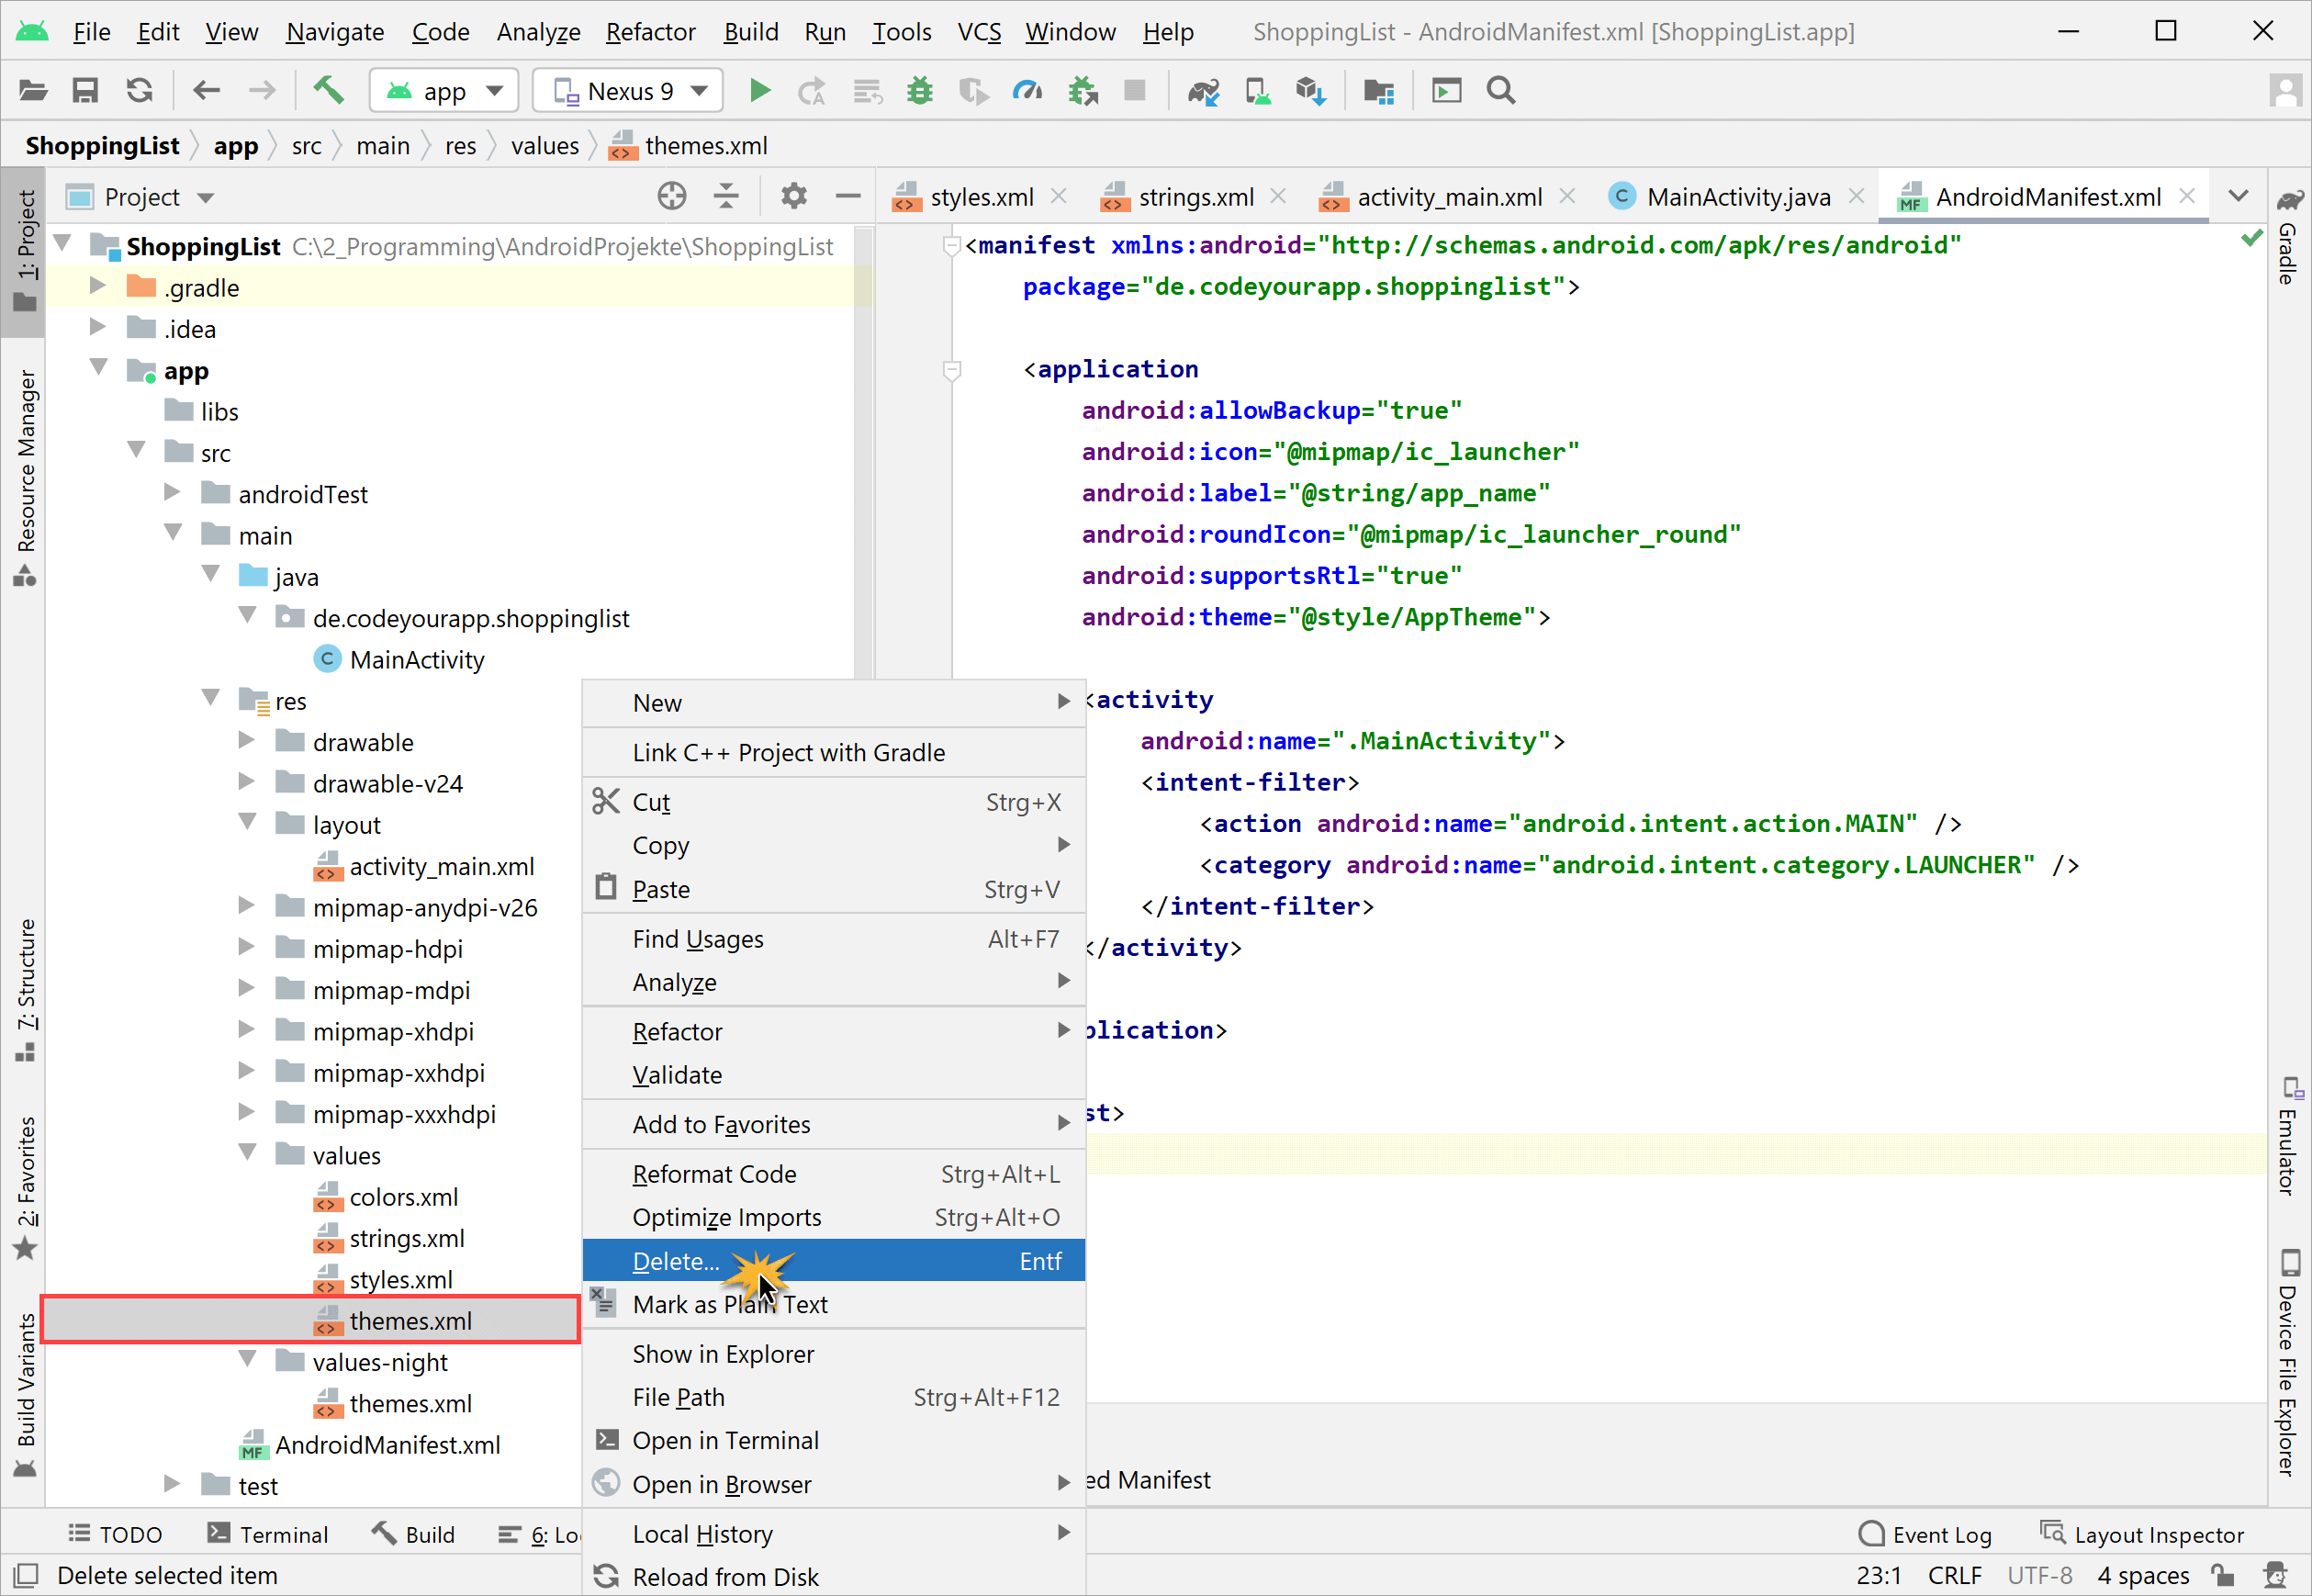Choose Reformat Code in context menu
2312x1596 pixels.
tap(834, 1174)
